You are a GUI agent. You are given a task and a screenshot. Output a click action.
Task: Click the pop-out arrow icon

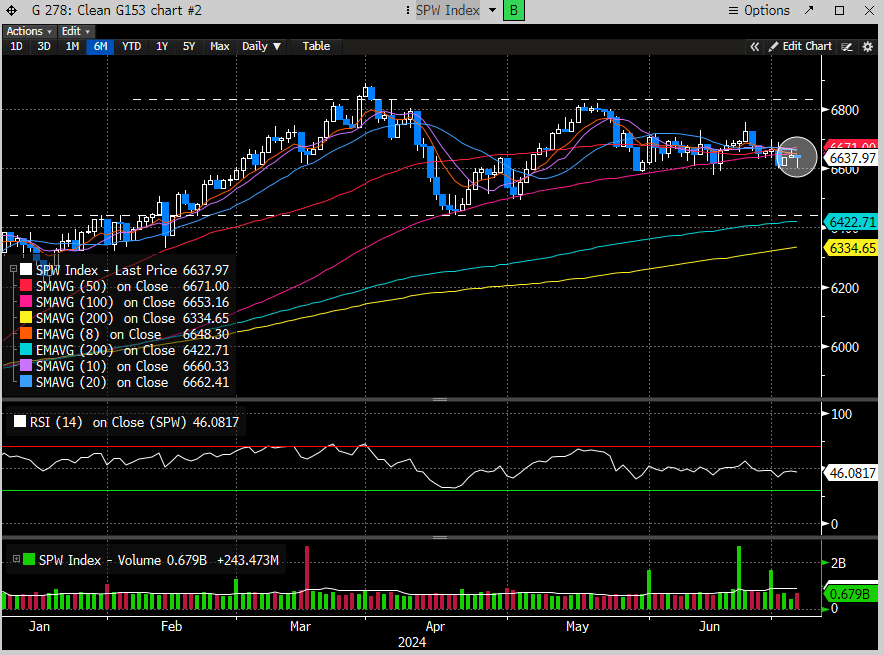coord(809,10)
